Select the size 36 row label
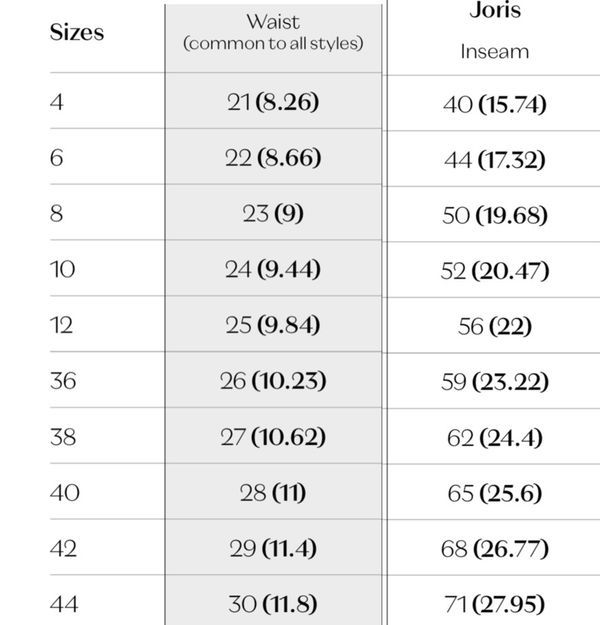Image resolution: width=600 pixels, height=625 pixels. (x=63, y=381)
